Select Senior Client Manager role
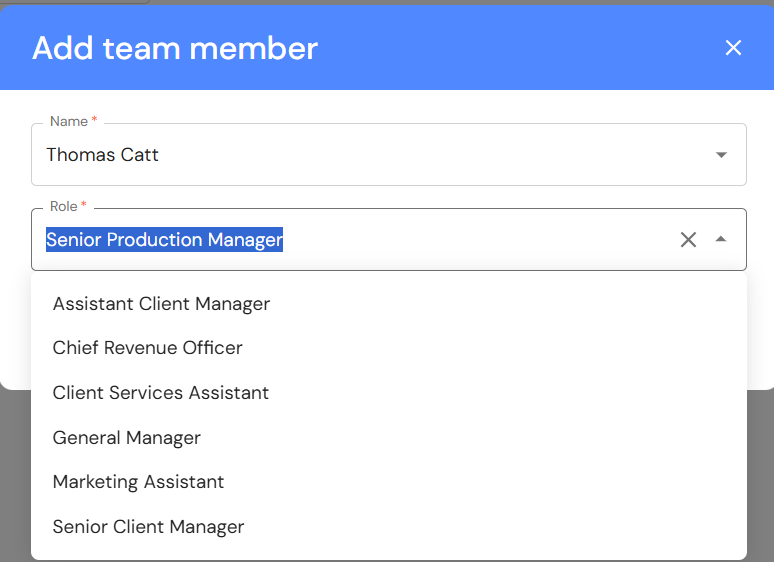Image resolution: width=774 pixels, height=562 pixels. click(x=148, y=527)
